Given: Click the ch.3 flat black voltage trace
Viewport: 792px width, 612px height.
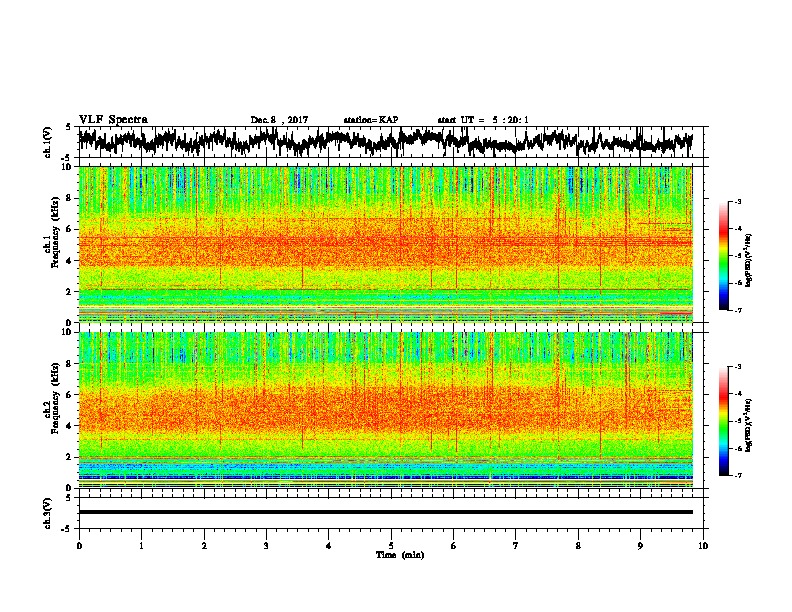Looking at the screenshot, I should pyautogui.click(x=385, y=512).
